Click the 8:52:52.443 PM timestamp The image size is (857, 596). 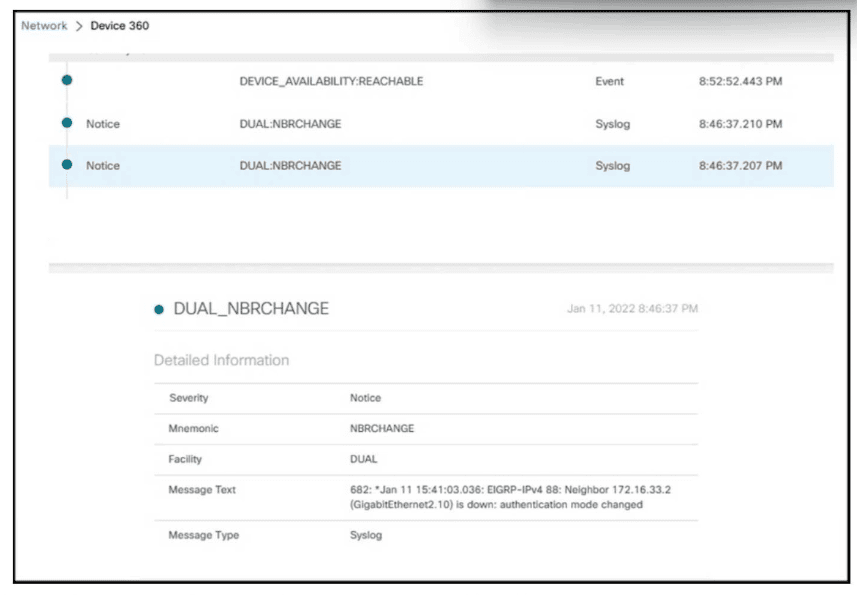[740, 81]
